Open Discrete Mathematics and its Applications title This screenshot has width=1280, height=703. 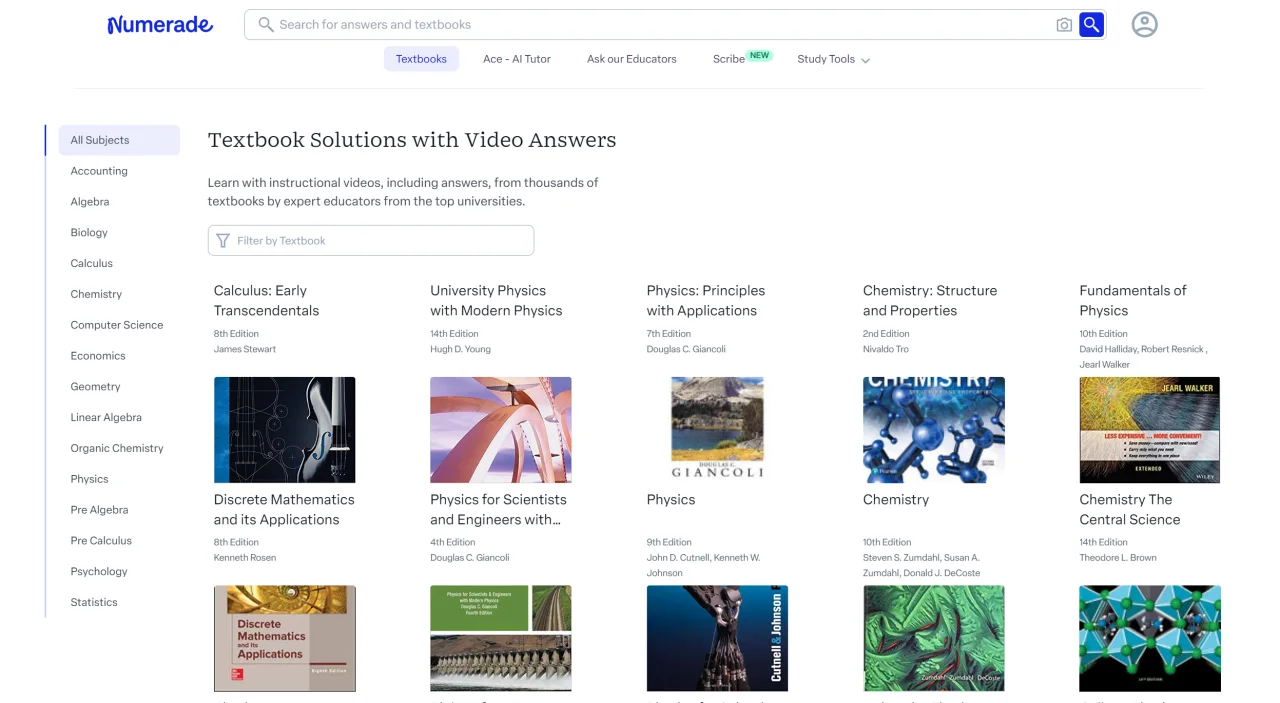point(284,509)
